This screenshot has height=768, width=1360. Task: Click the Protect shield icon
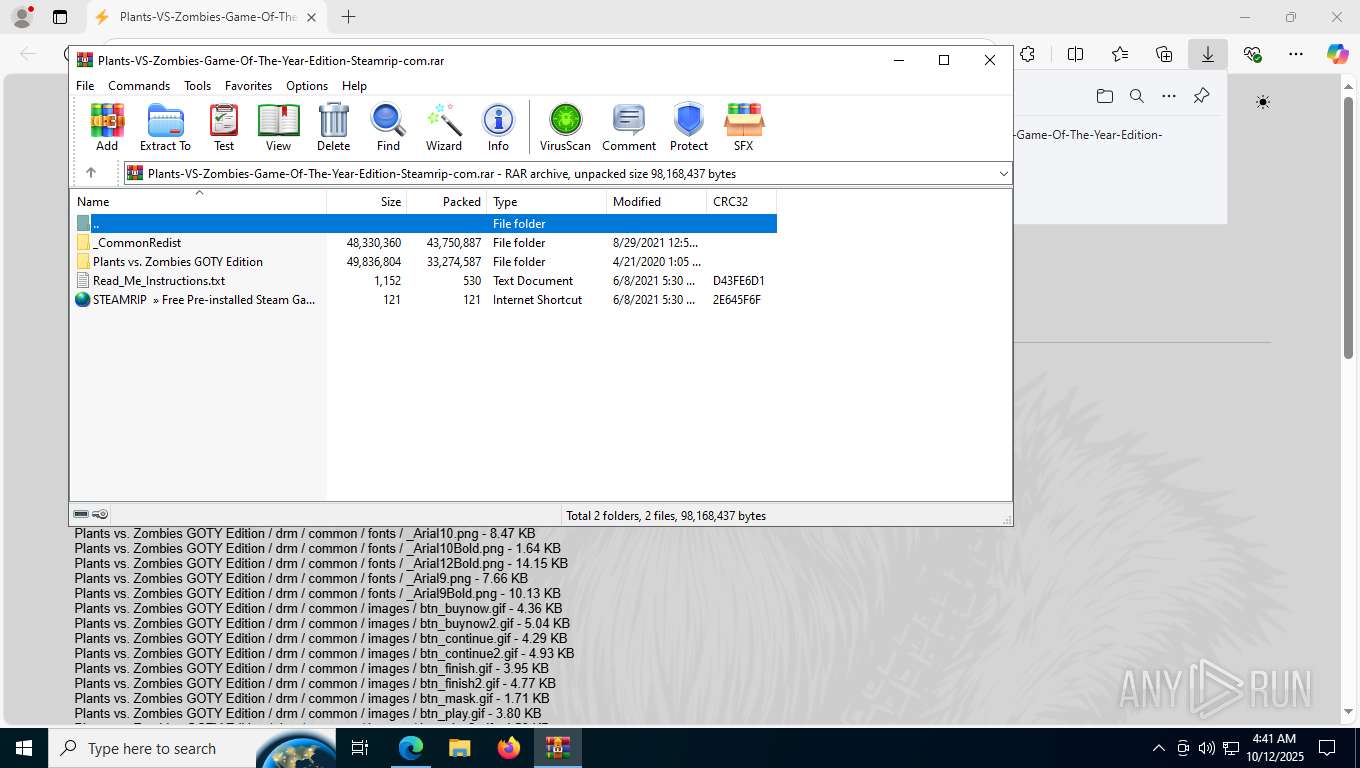[x=689, y=127]
